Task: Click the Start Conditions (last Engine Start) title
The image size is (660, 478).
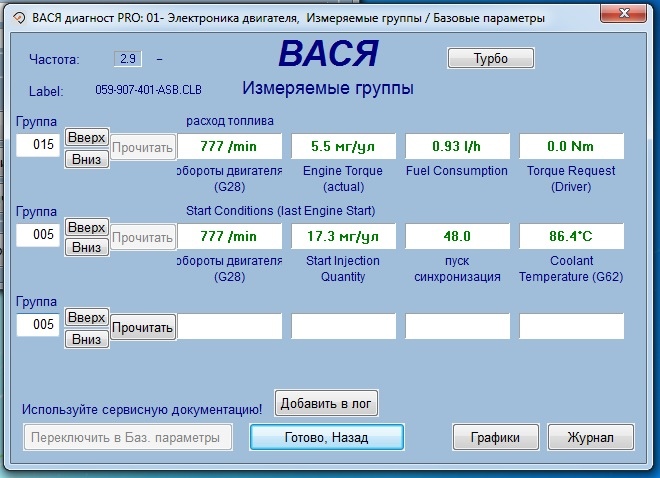Action: tap(280, 210)
